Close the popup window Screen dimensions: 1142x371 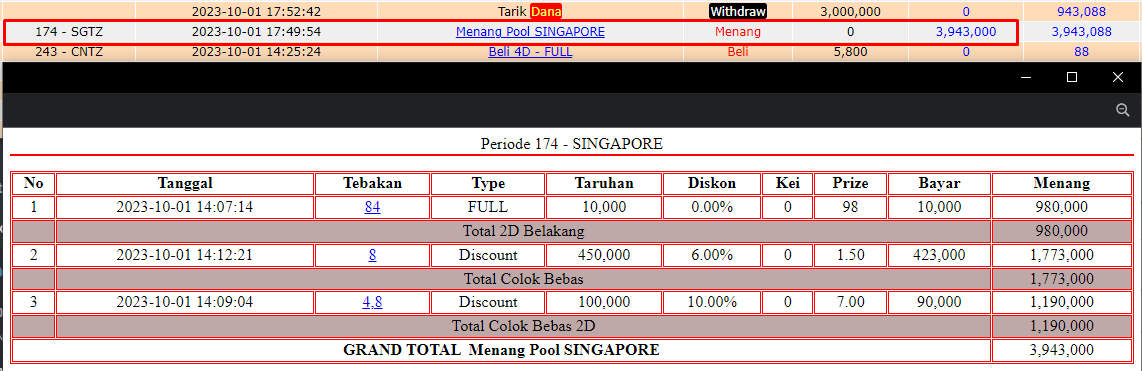[1118, 77]
